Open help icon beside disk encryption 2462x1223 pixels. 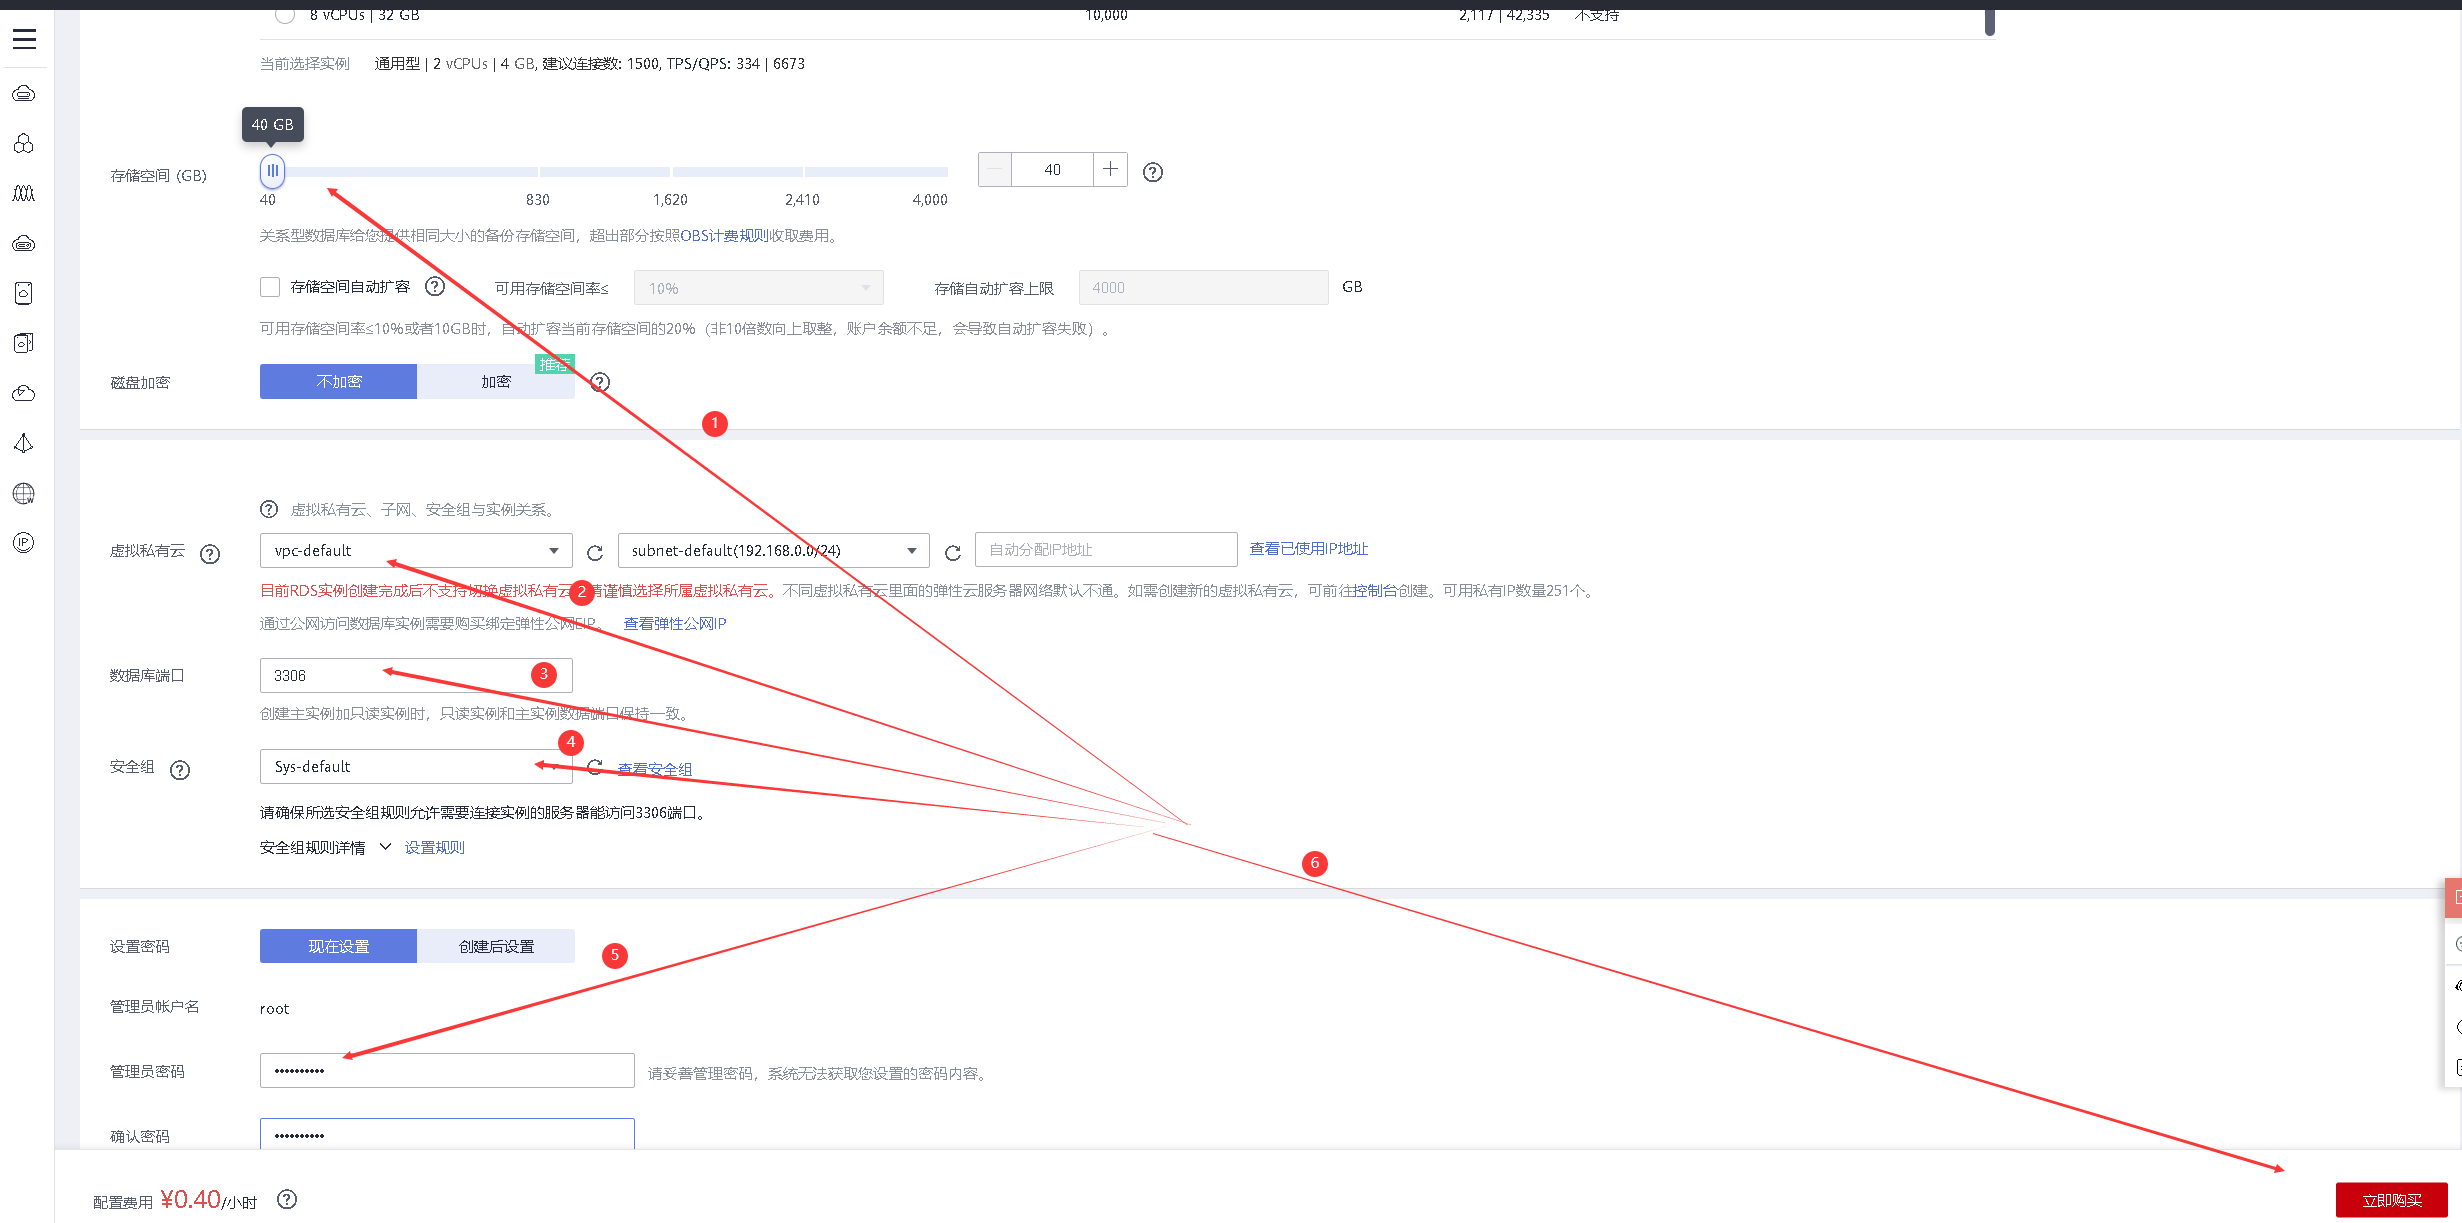pyautogui.click(x=600, y=382)
